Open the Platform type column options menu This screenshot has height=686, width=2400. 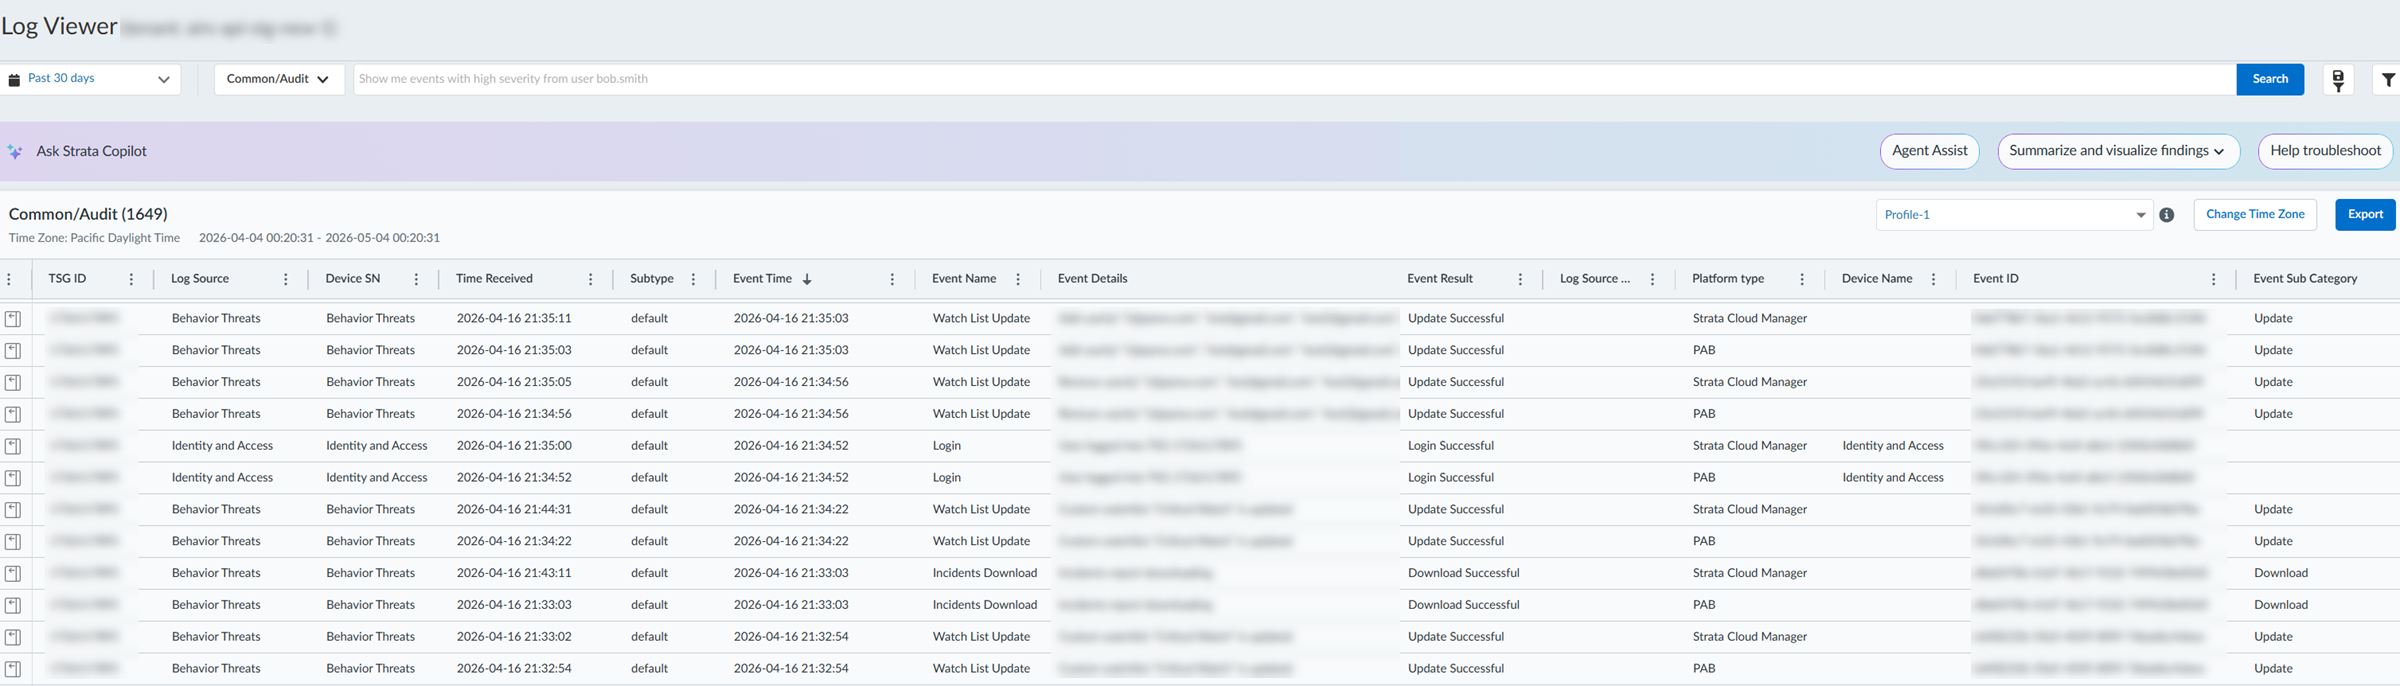1802,279
